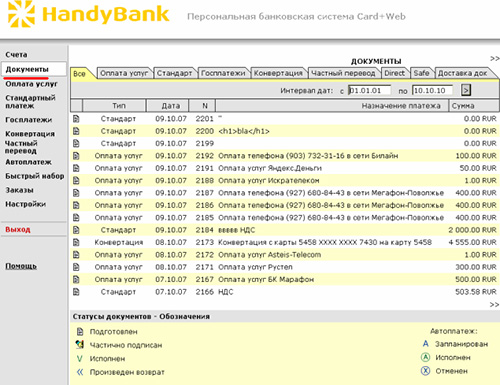500x385 pixels.
Task: Click document status icon for row 2188
Action: [x=76, y=180]
